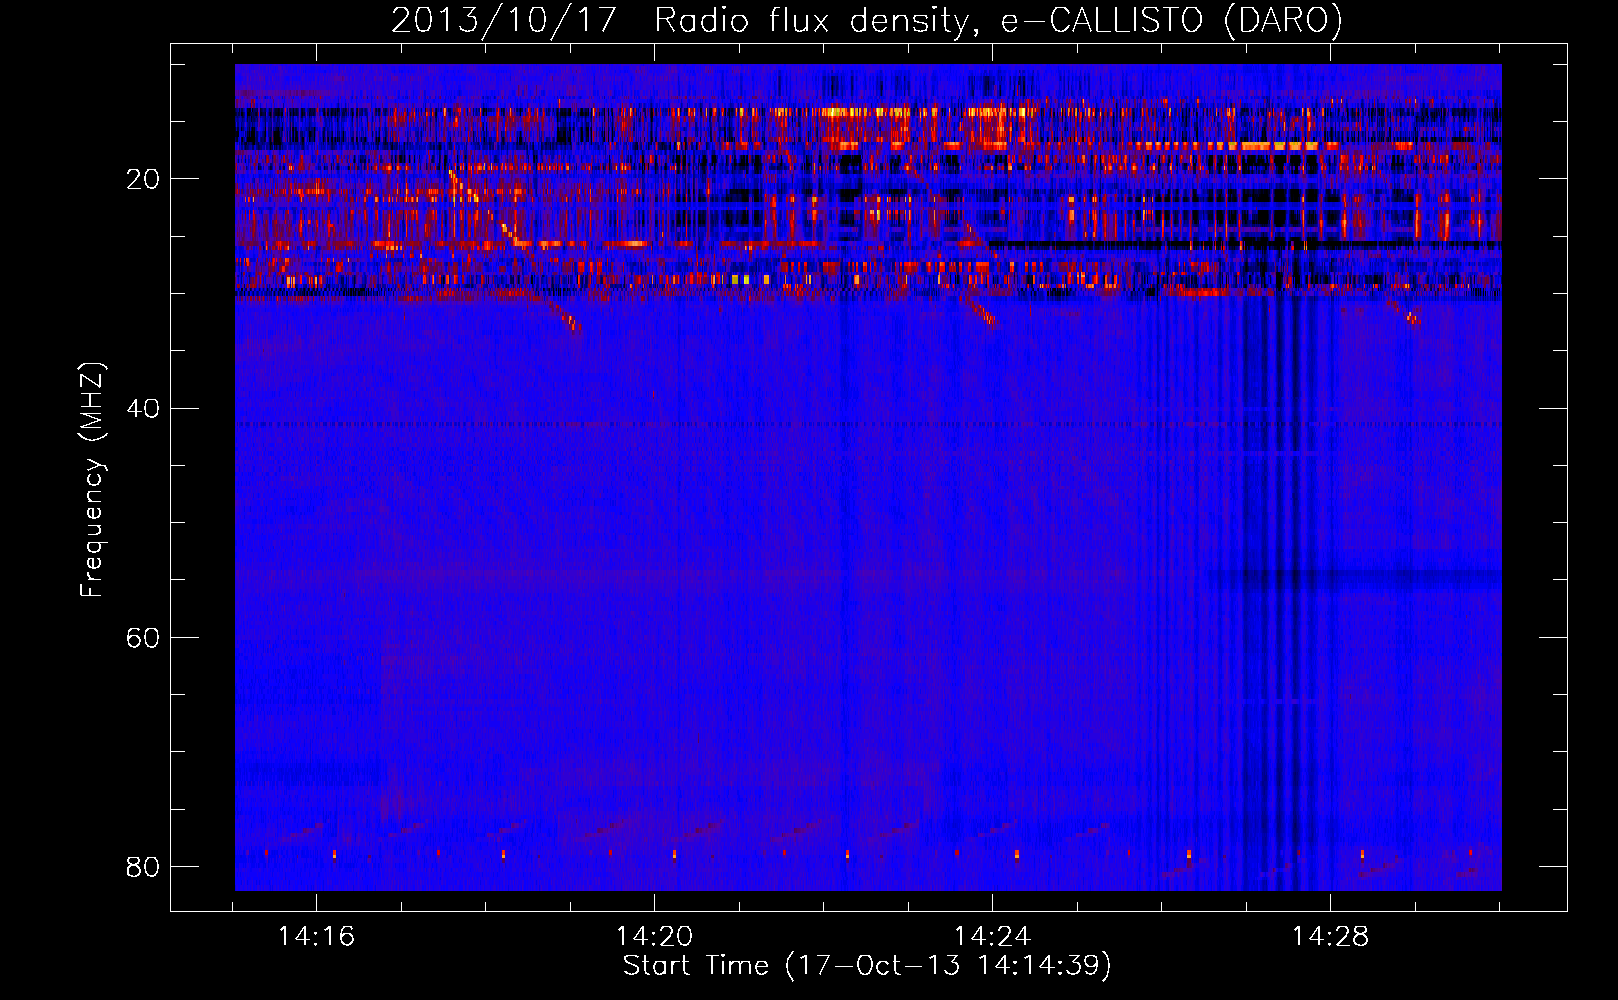Click the 'Start Time (17-Oct-13 14:14:39)' label

(867, 966)
